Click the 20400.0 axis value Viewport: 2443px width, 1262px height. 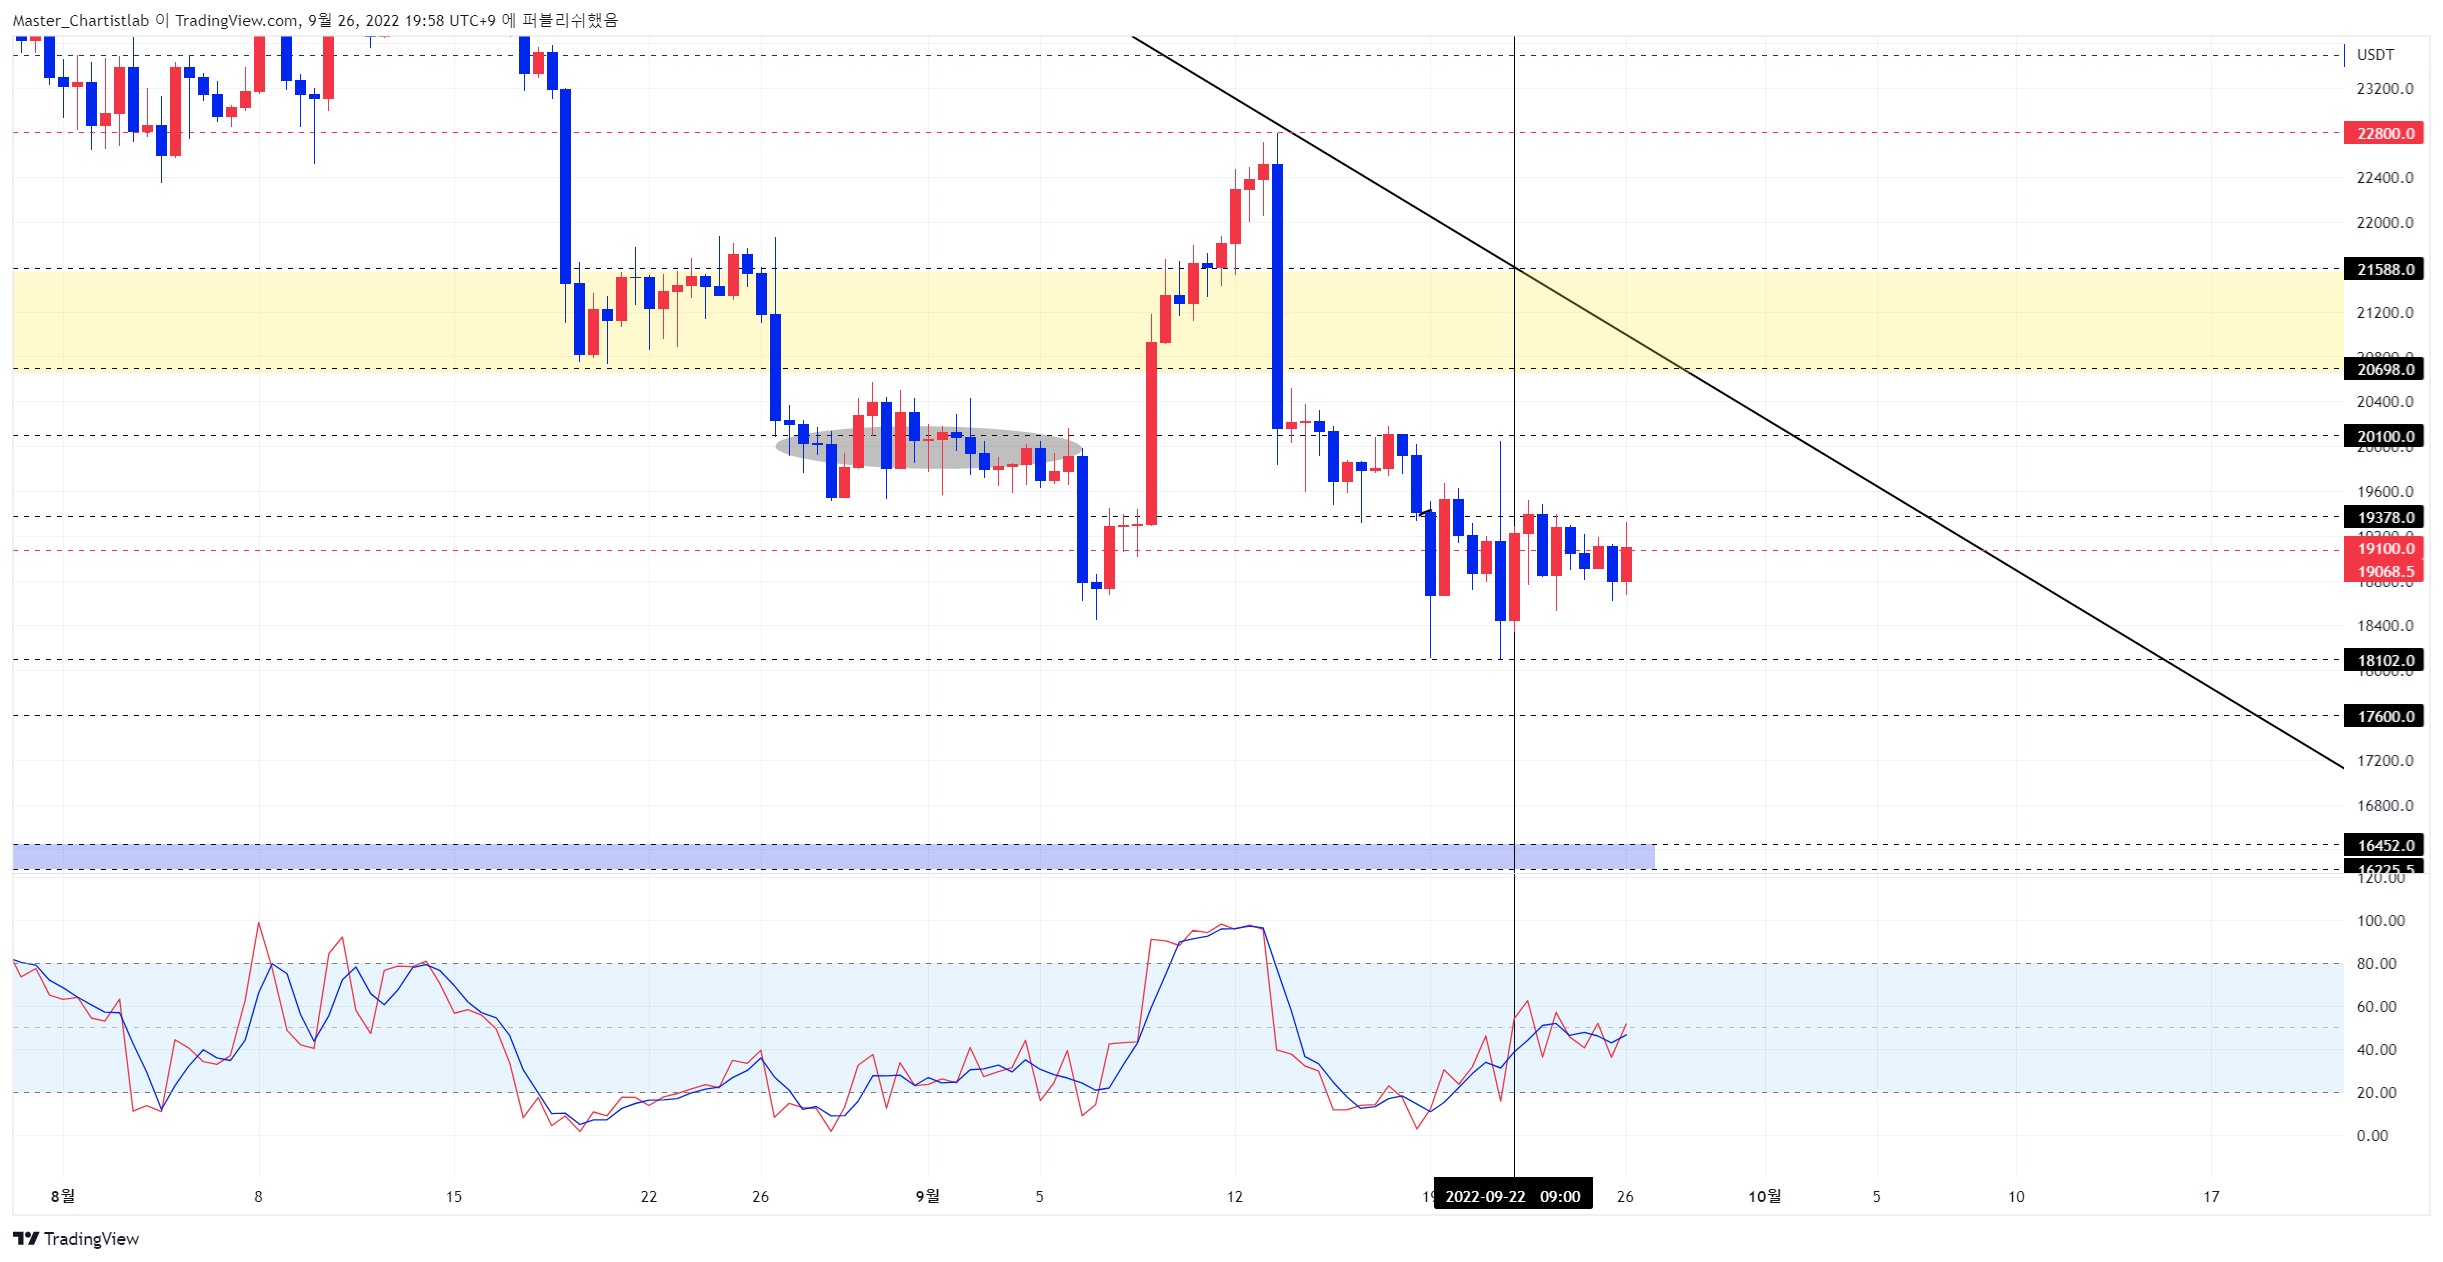[x=2384, y=402]
